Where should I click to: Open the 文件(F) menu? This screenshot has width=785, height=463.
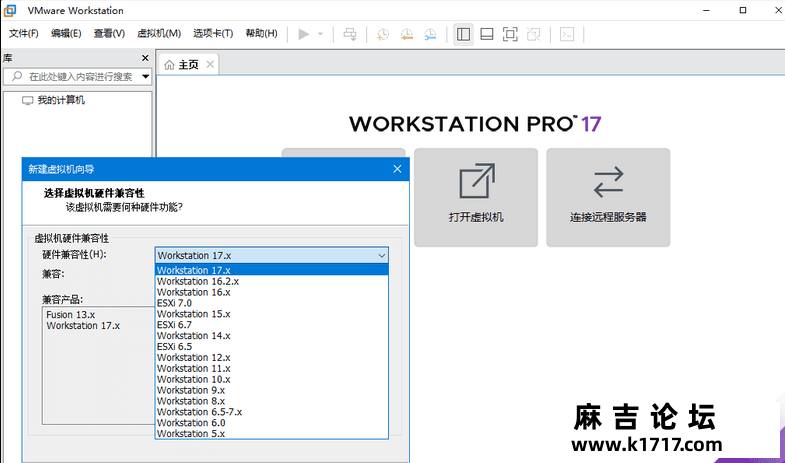24,34
